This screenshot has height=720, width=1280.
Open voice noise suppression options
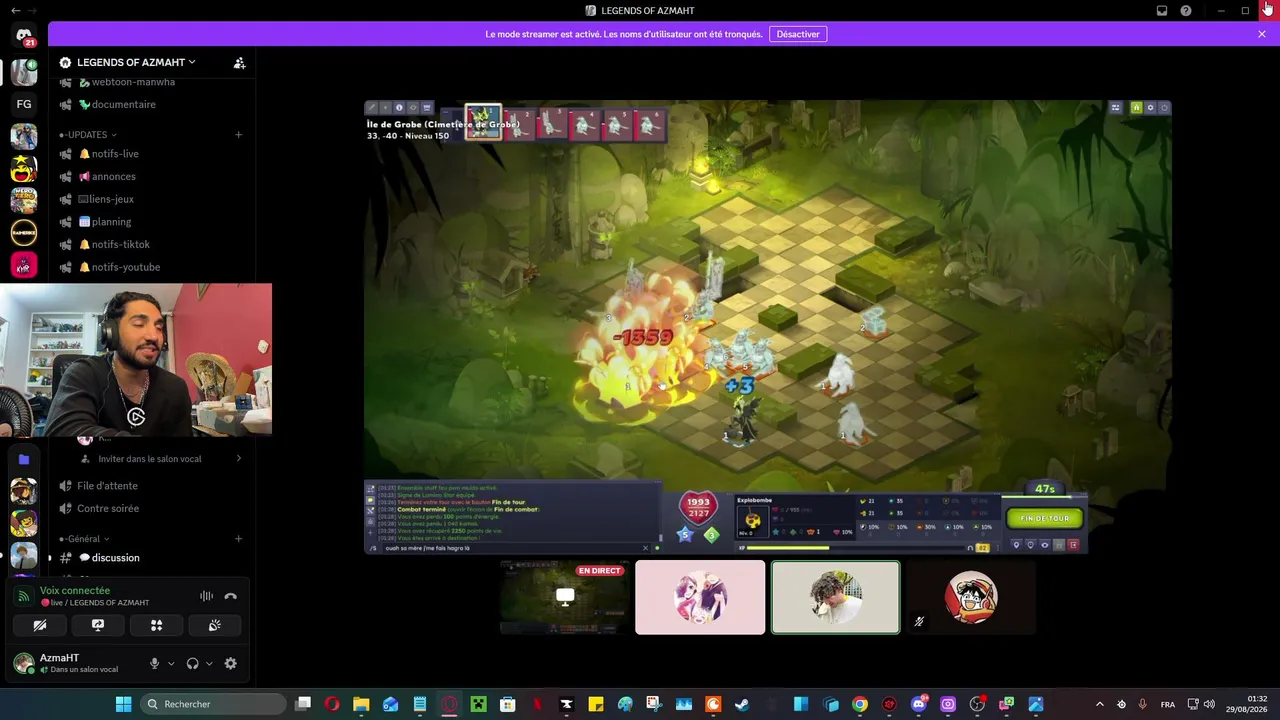206,596
